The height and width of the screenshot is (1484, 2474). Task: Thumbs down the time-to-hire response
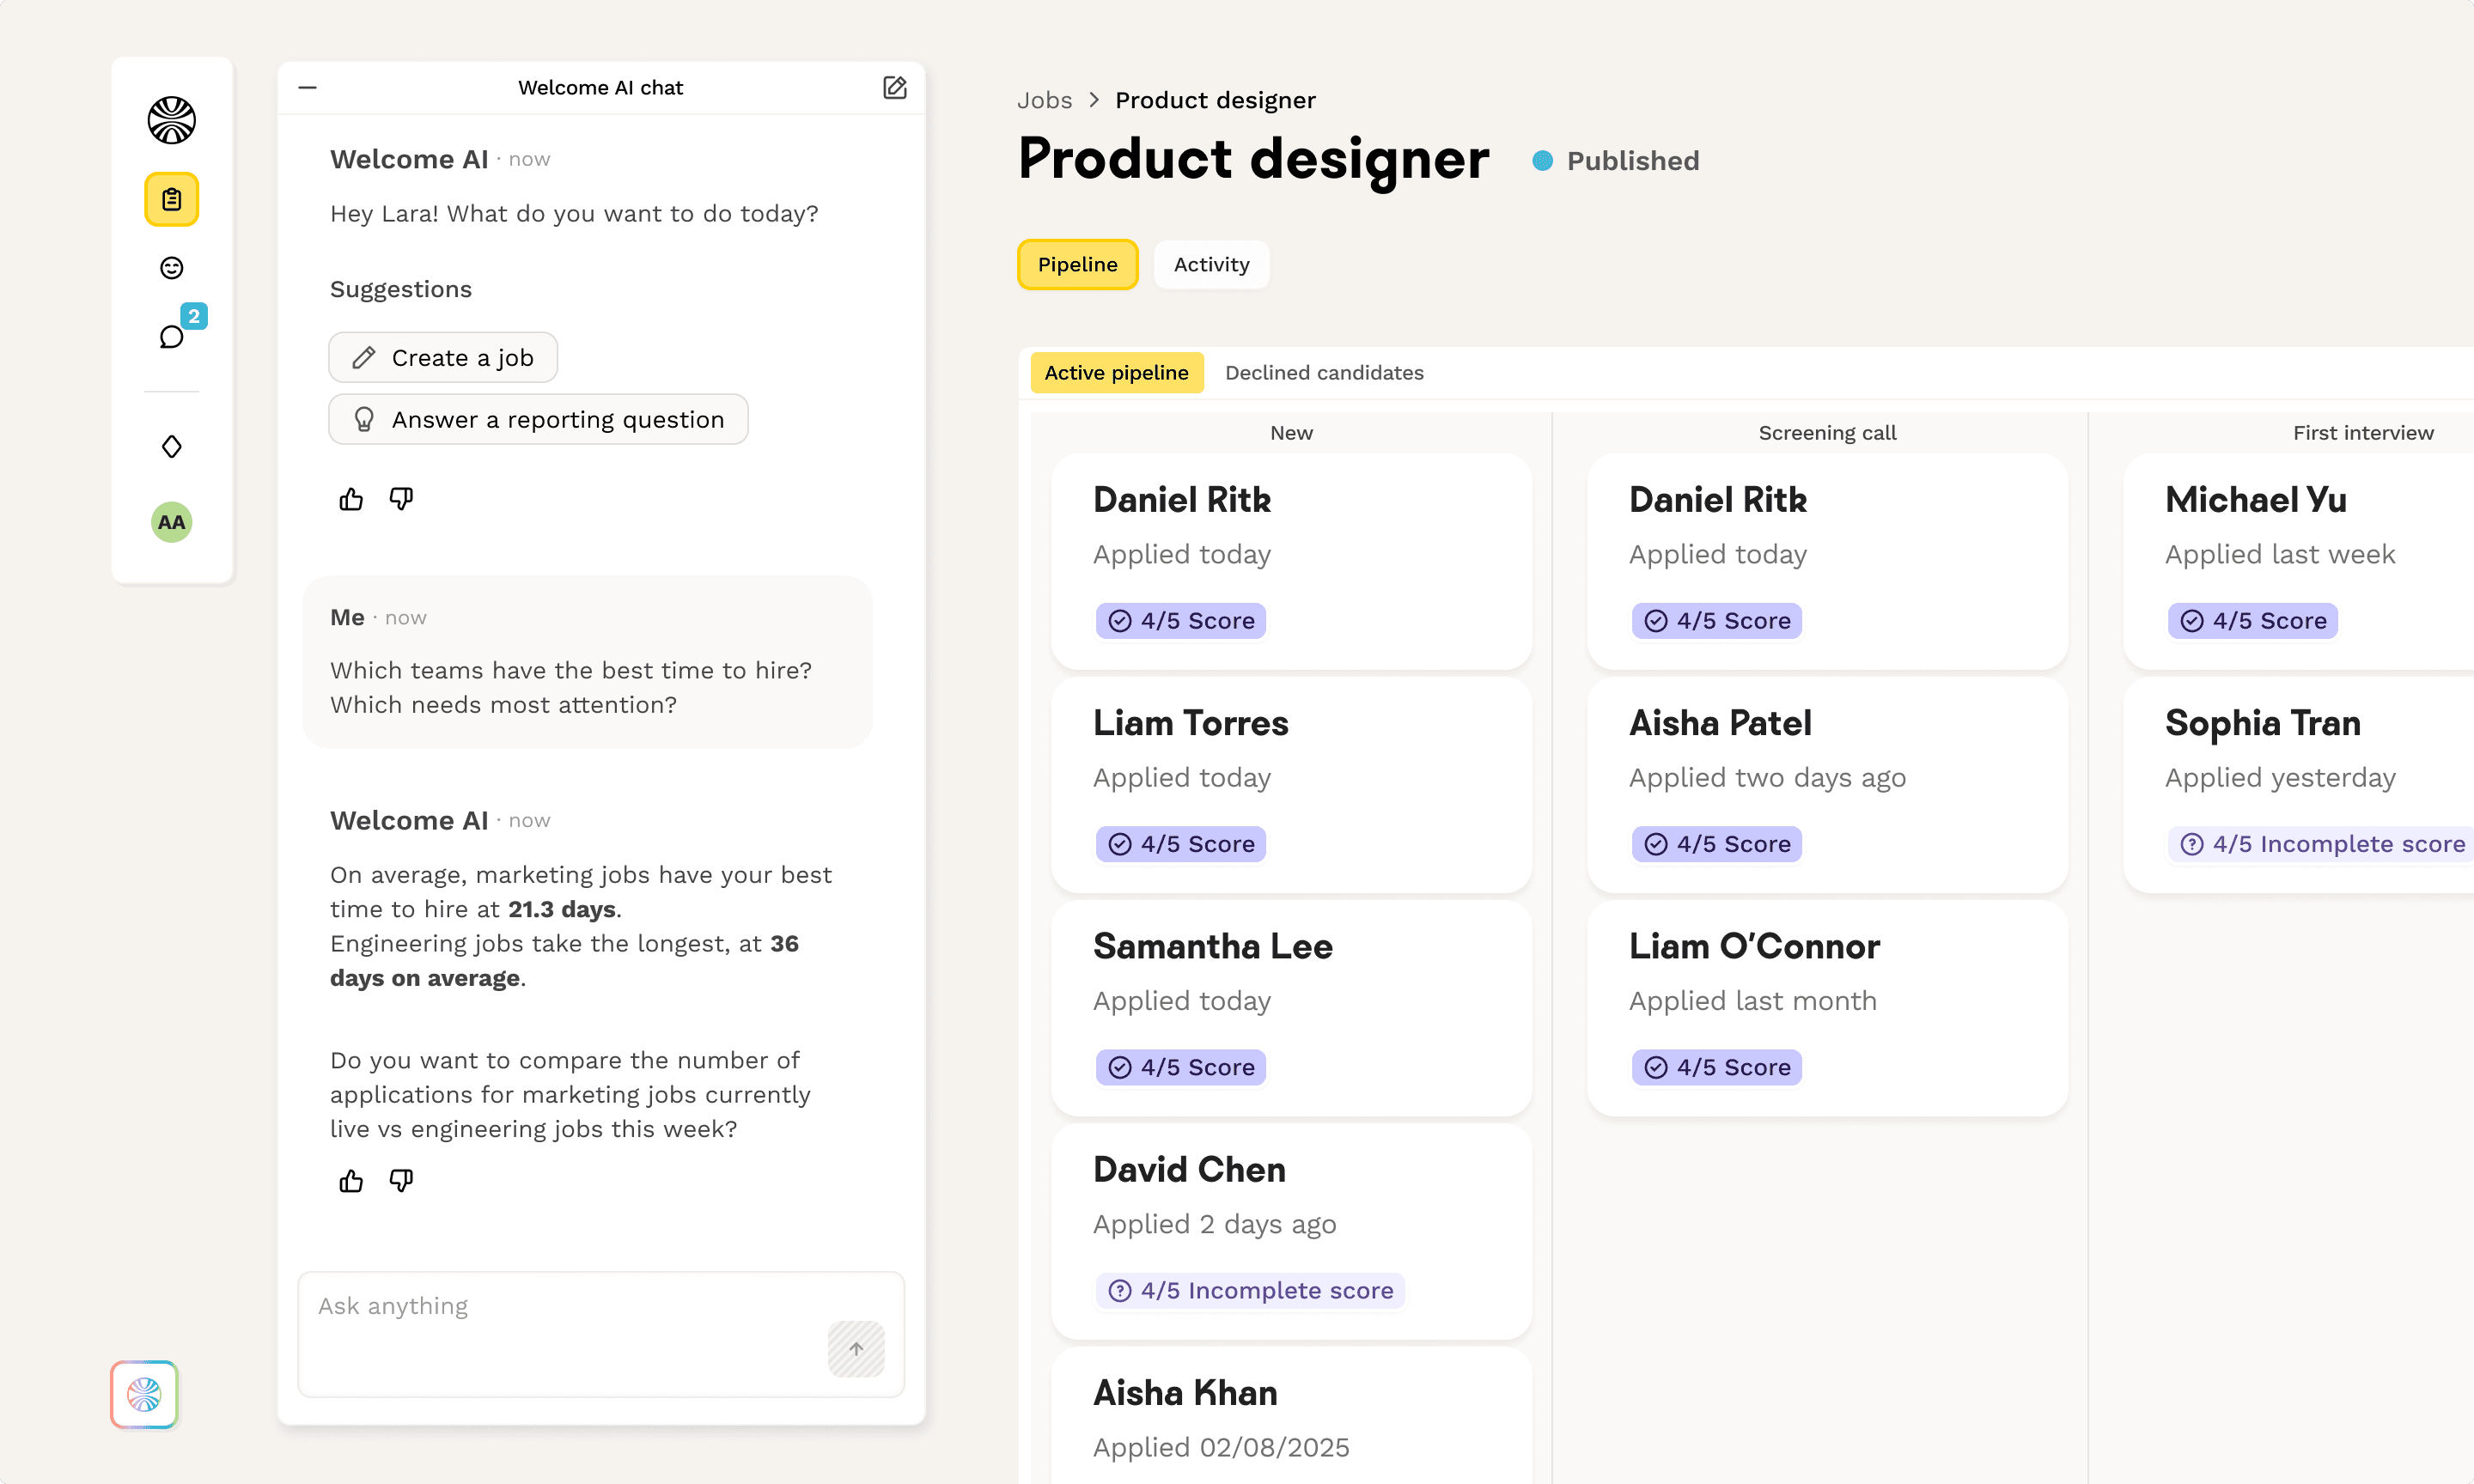(x=401, y=1181)
